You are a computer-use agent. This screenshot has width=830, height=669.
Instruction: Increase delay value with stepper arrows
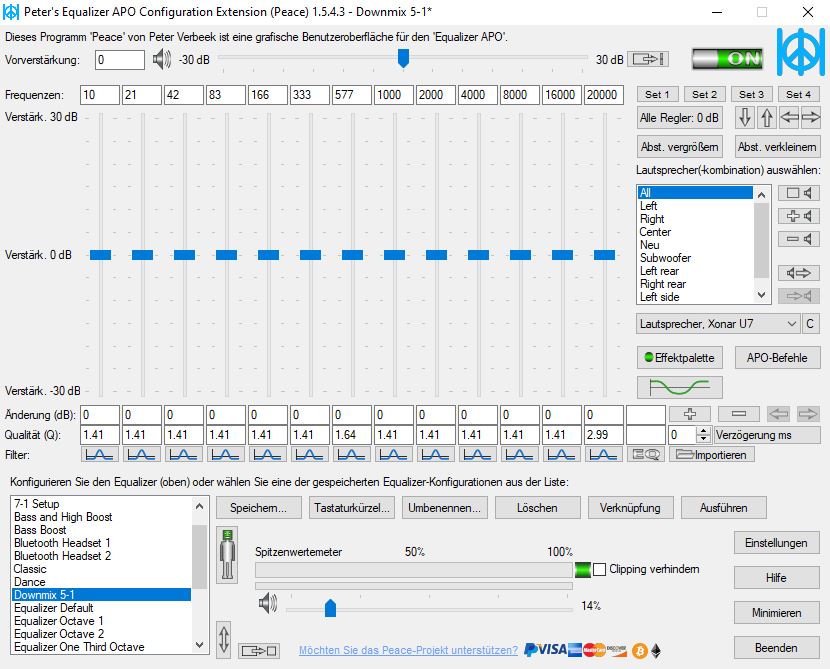point(703,431)
